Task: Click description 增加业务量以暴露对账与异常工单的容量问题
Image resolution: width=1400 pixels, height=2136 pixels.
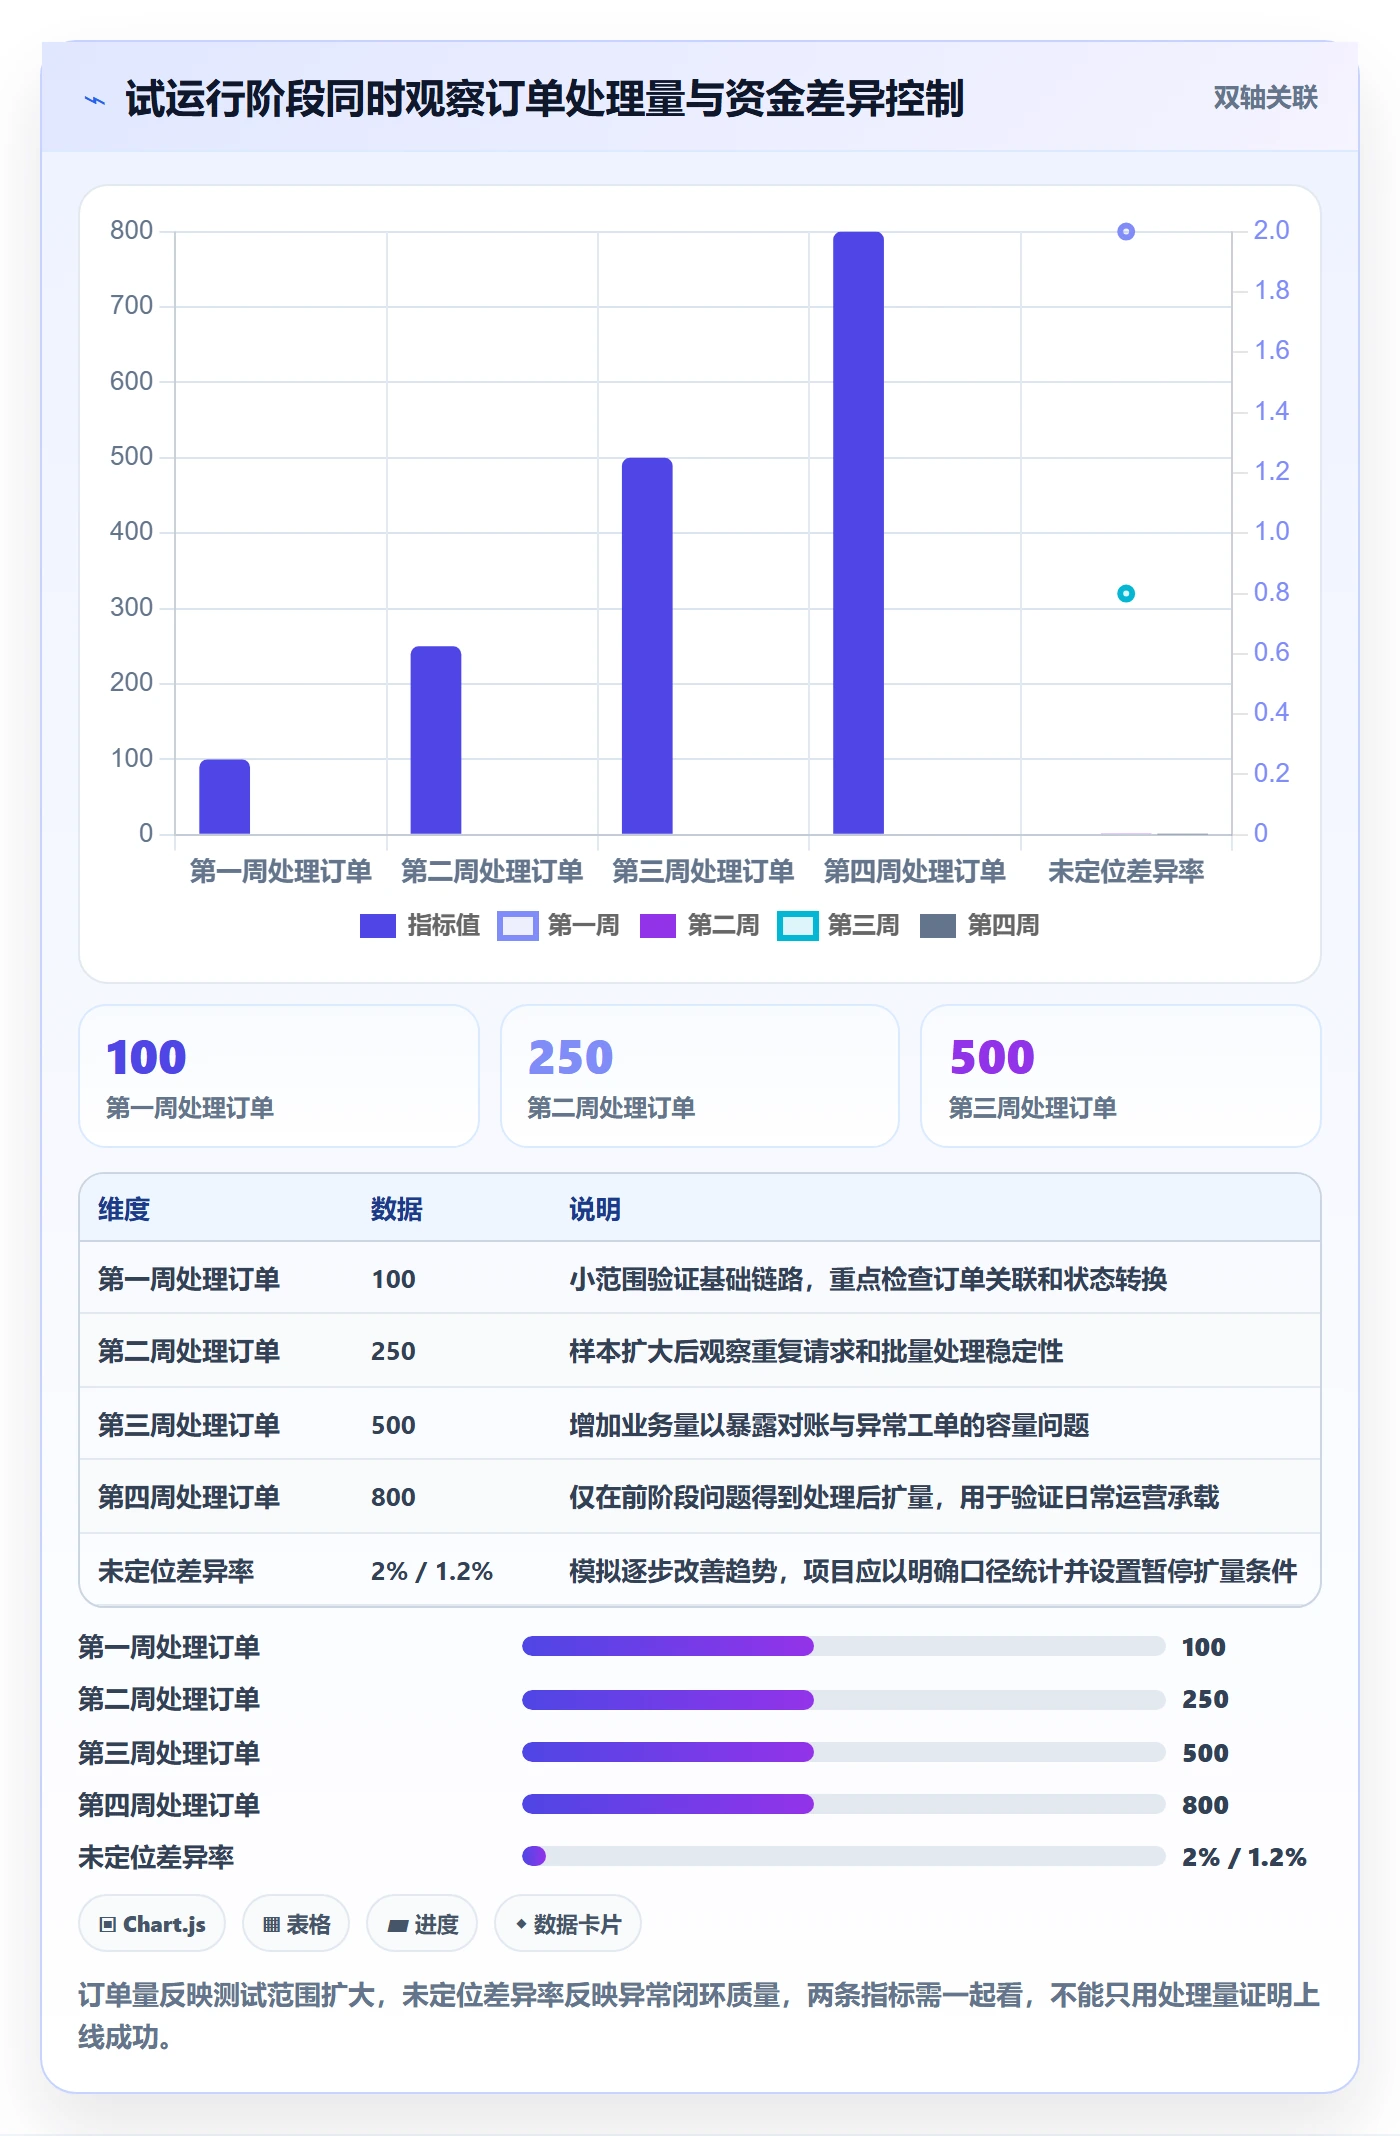Action: 829,1424
